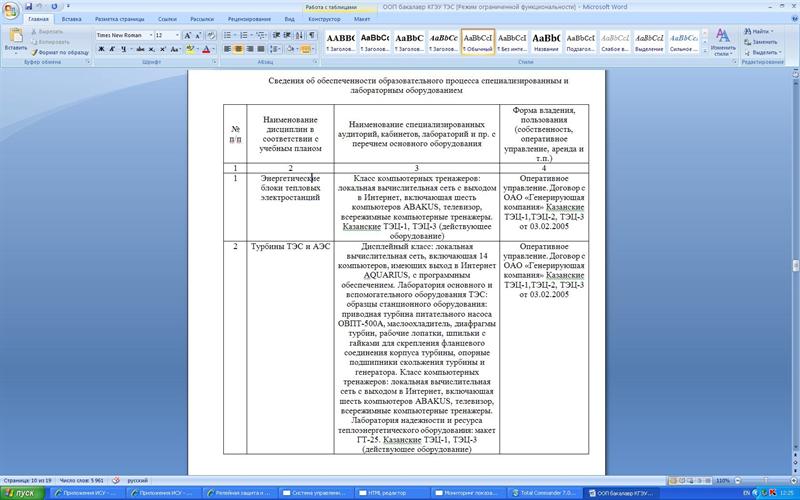Open the Разметка страницы tab
Viewport: 800px width, 500px height.
tap(118, 19)
